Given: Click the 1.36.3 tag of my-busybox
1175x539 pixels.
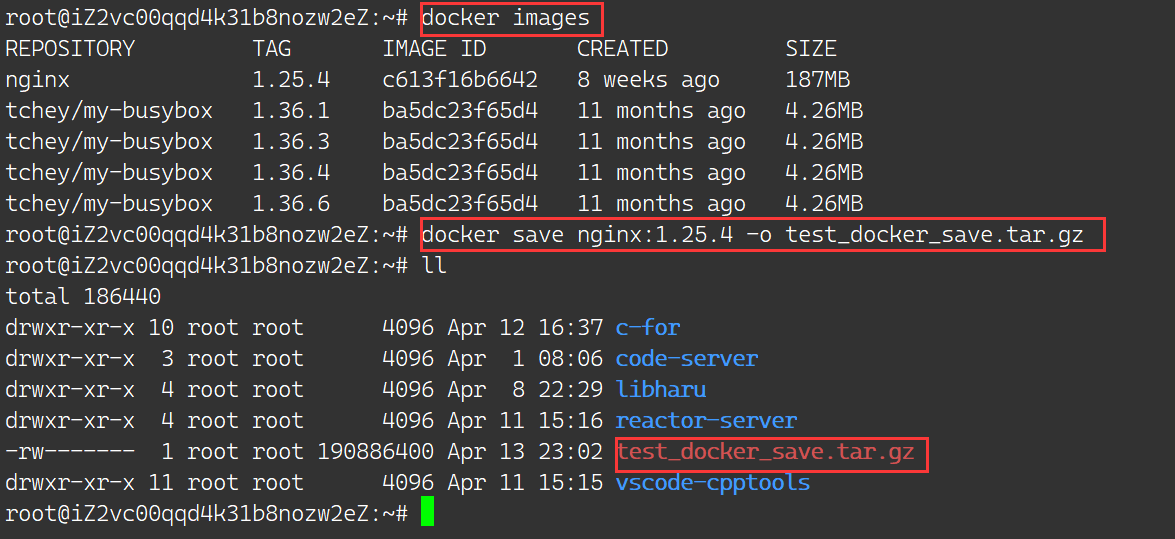Looking at the screenshot, I should point(292,142).
